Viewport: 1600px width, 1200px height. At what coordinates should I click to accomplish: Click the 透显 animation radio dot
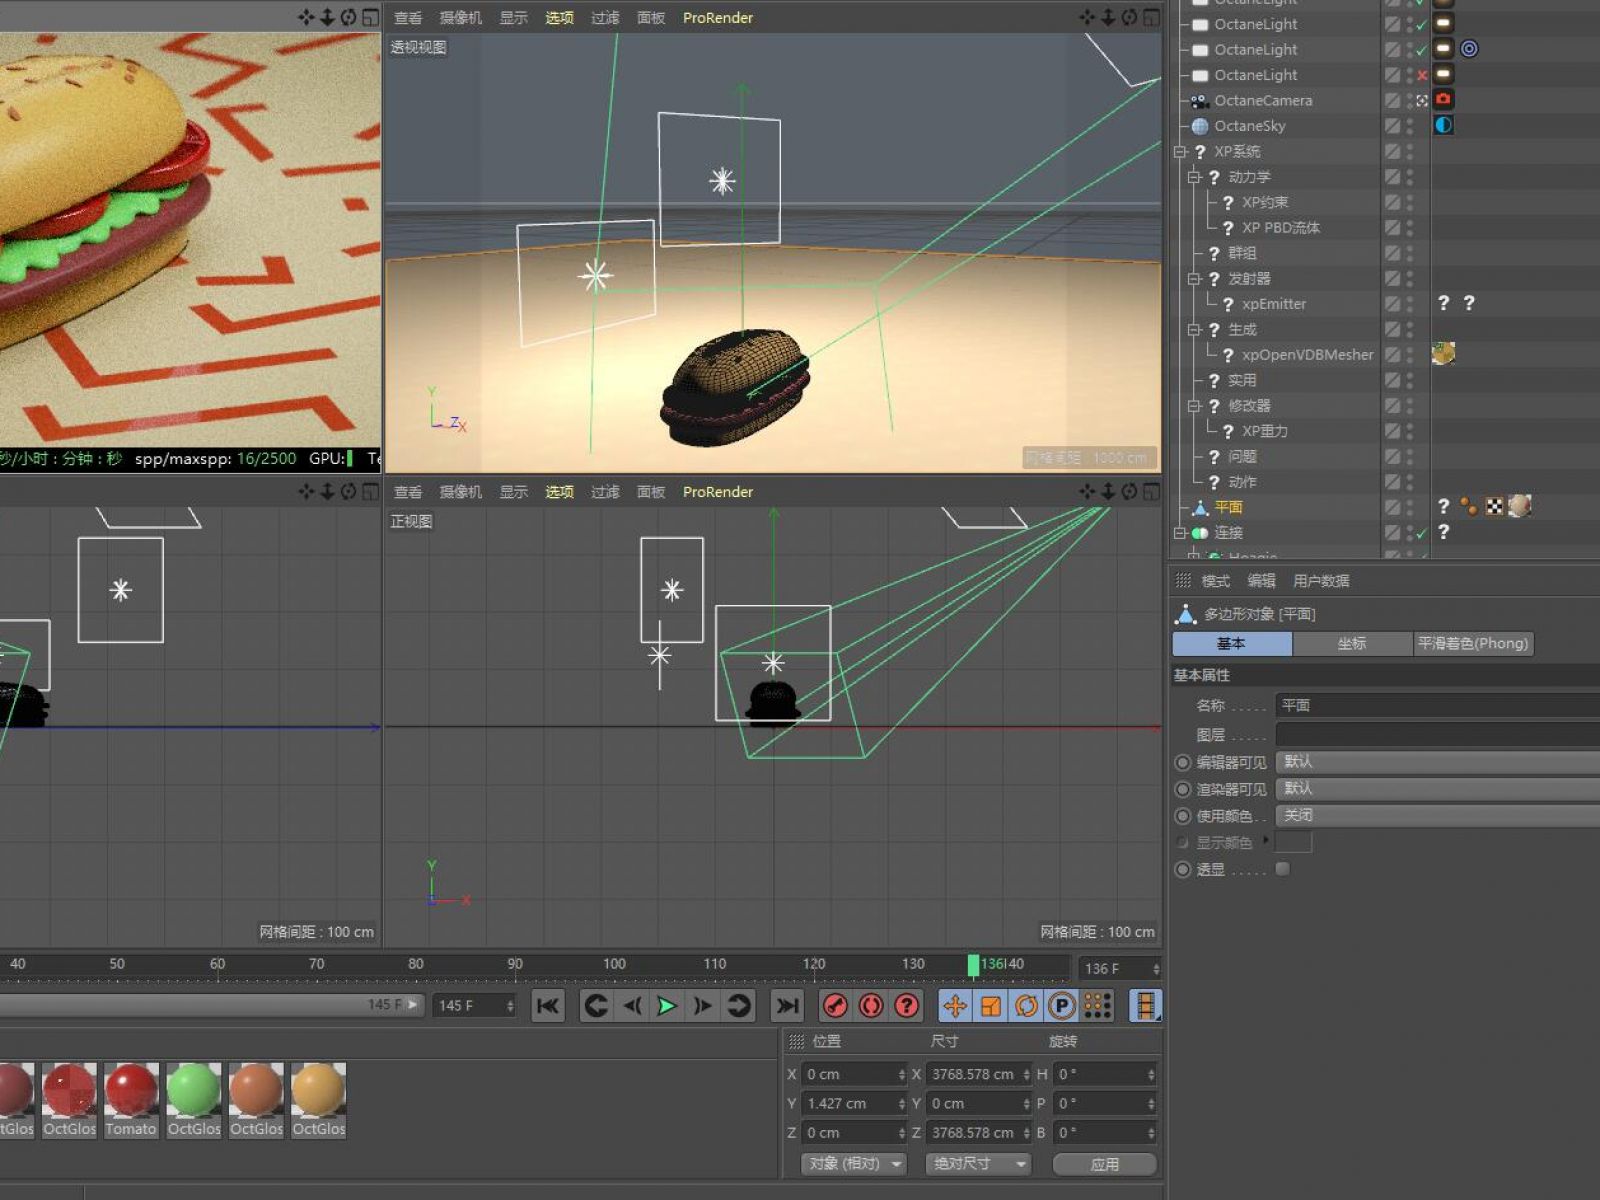pos(1183,870)
